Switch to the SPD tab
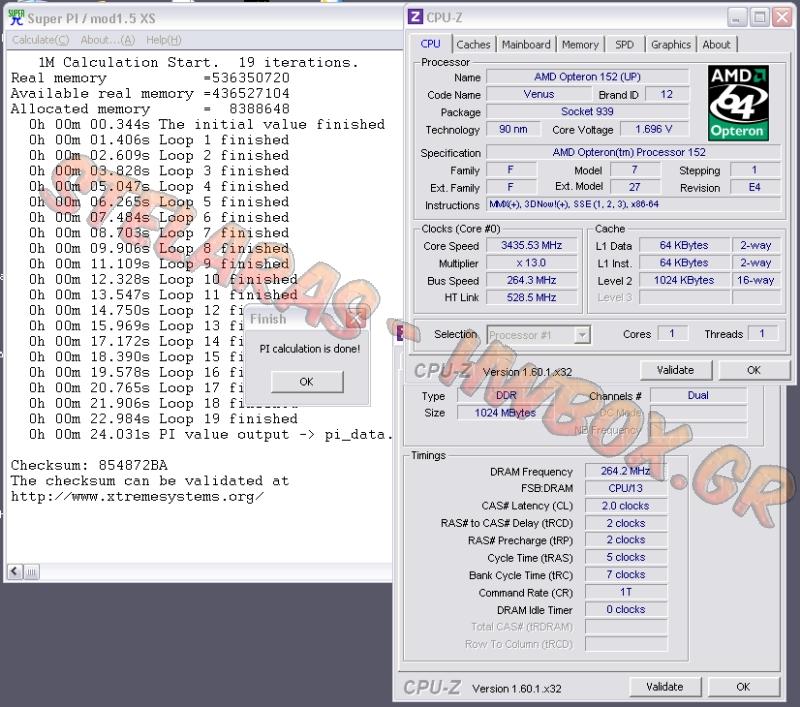Screen dimensions: 800x707 [624, 44]
